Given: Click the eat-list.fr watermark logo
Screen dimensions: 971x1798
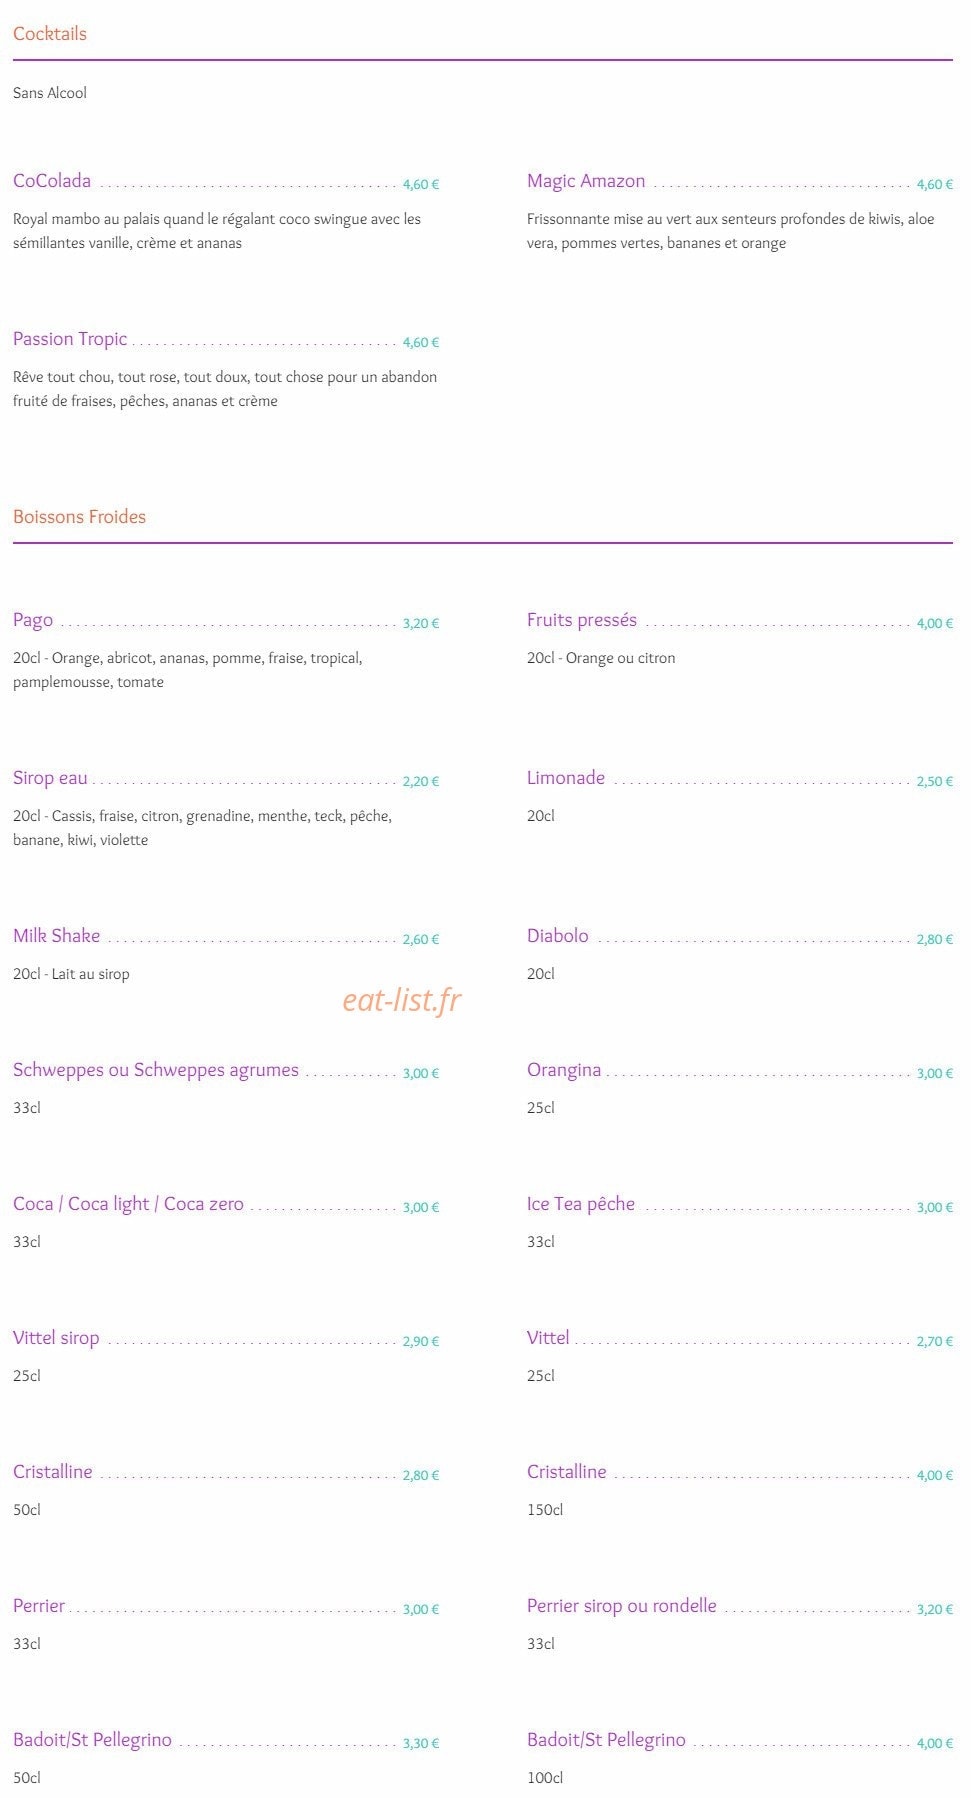Looking at the screenshot, I should 402,1000.
